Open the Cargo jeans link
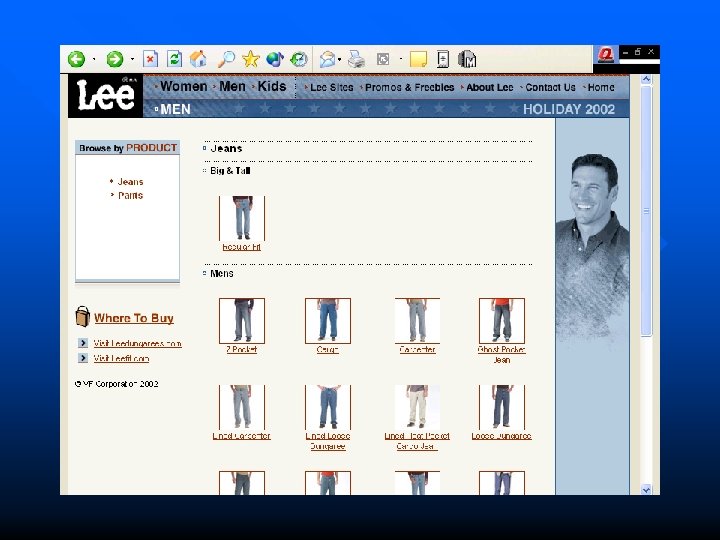This screenshot has width=720, height=540. coord(327,349)
